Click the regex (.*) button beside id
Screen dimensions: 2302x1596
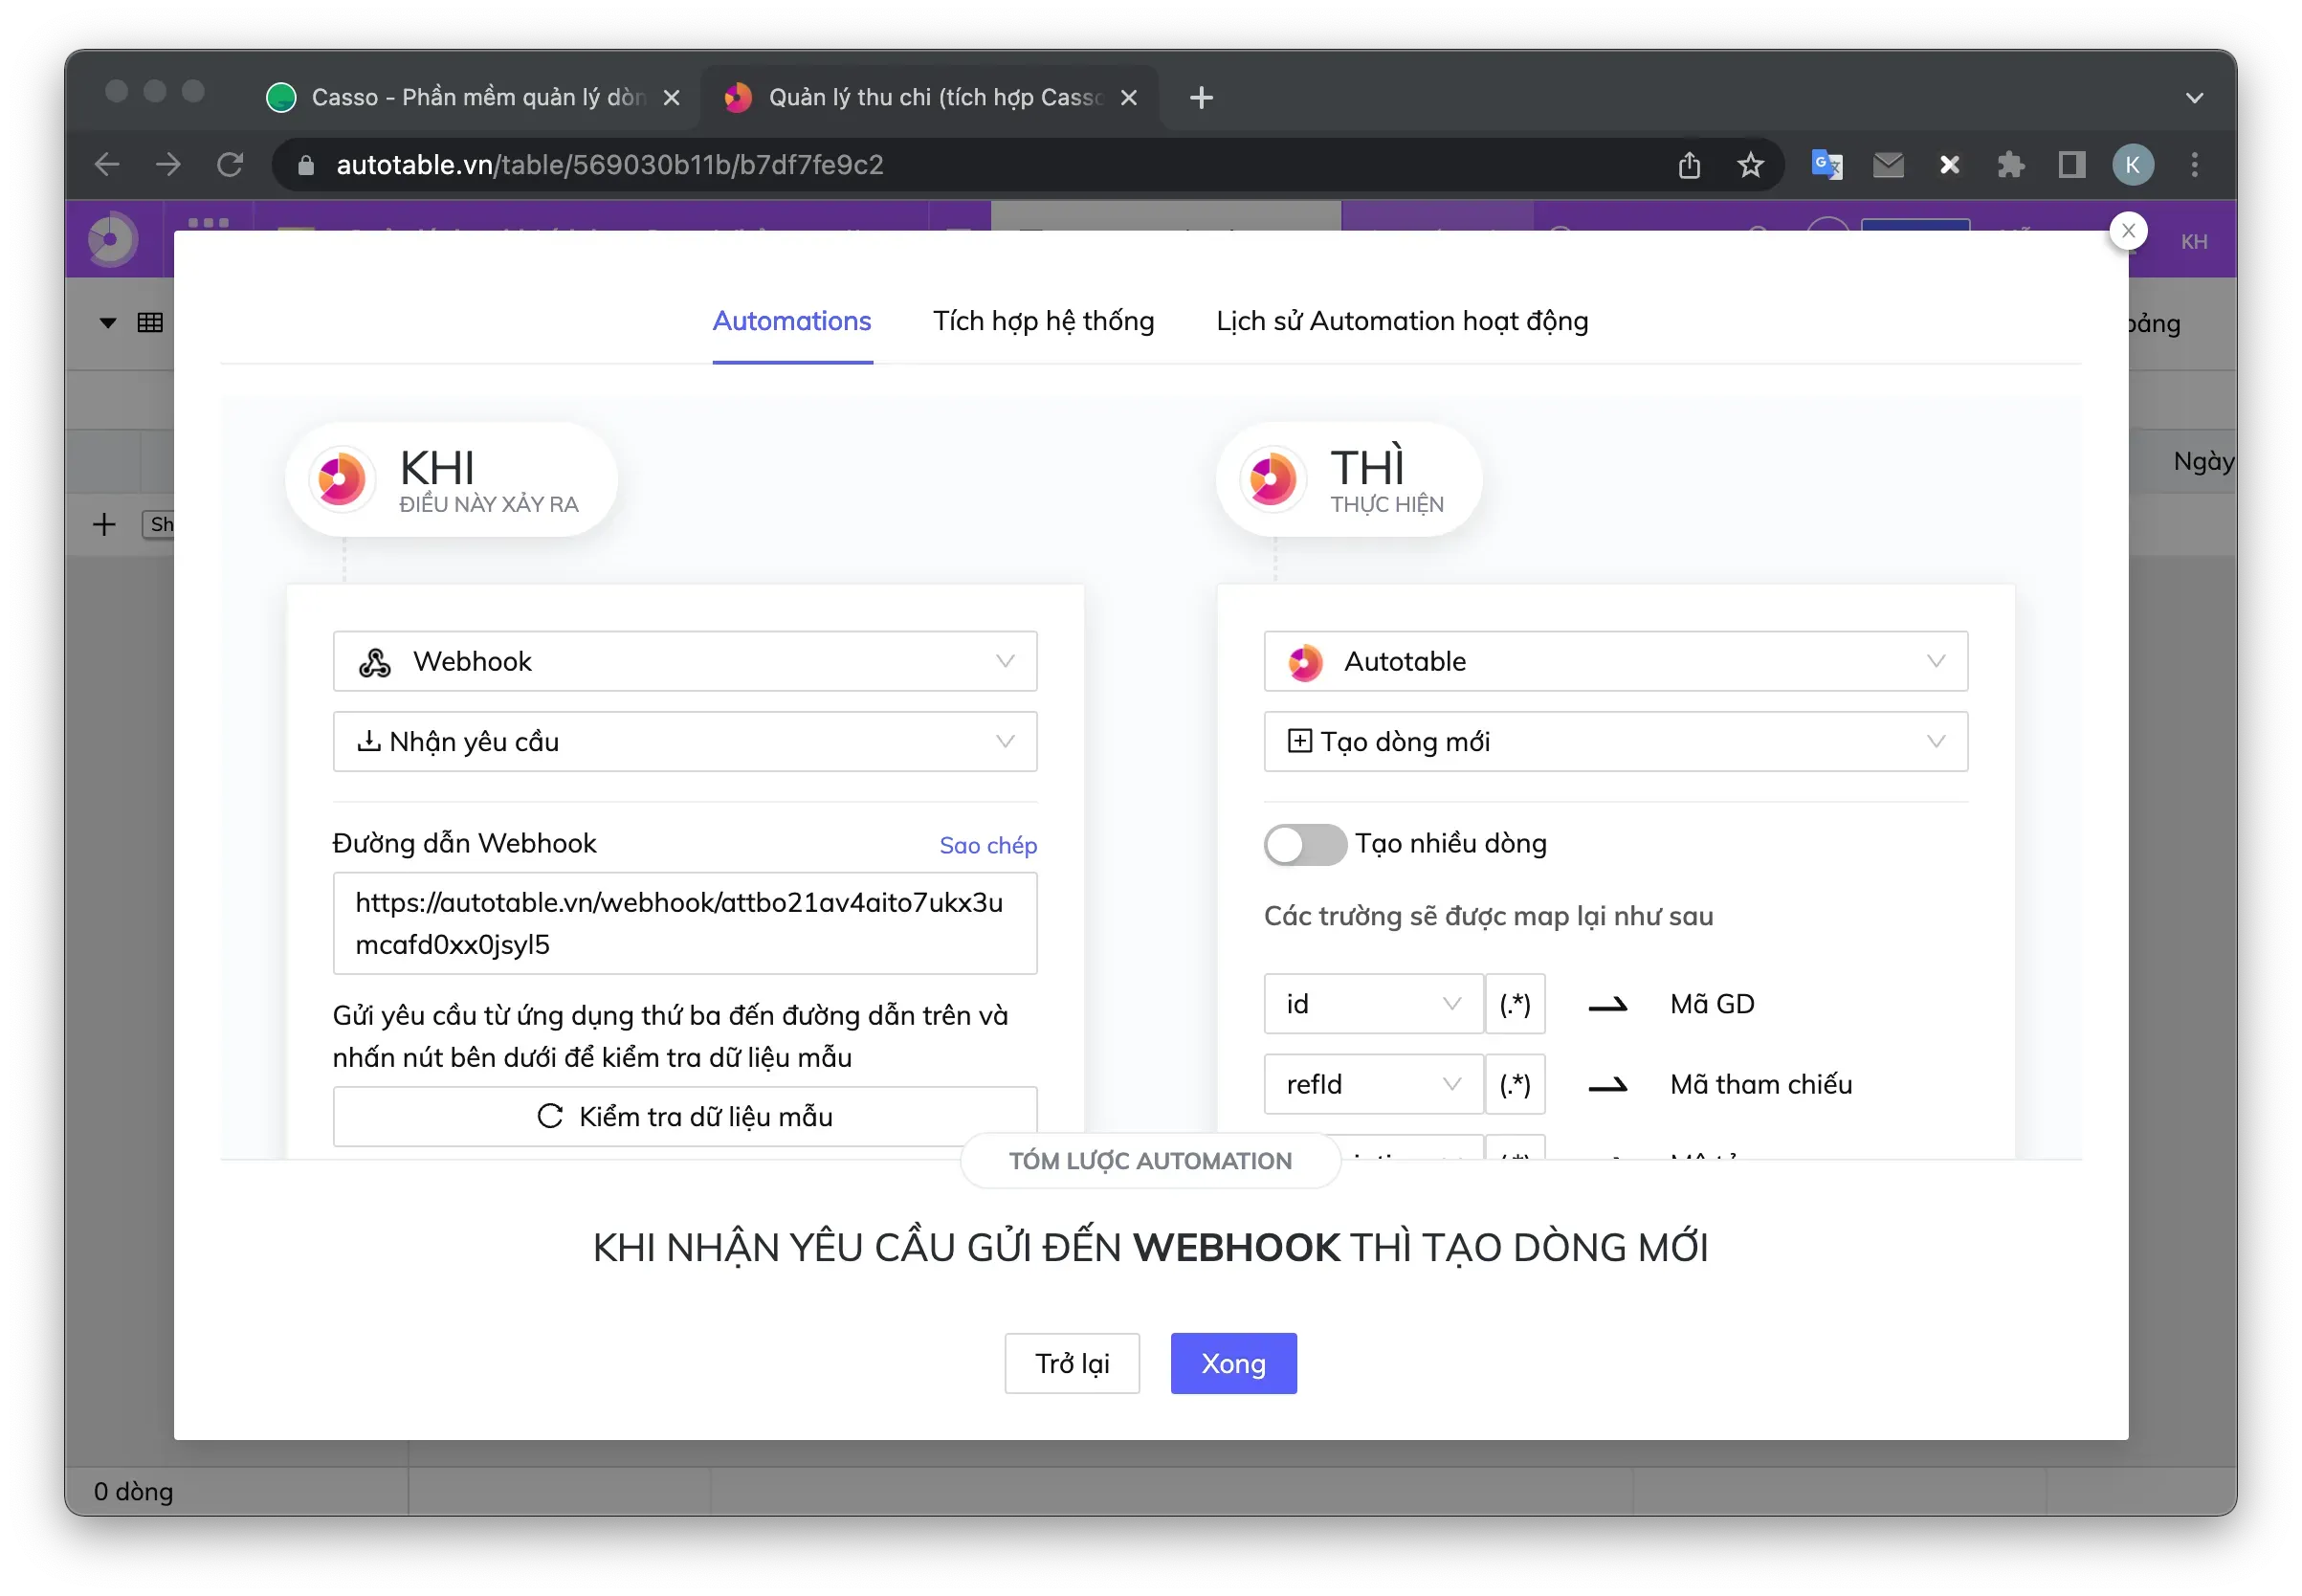point(1515,1004)
